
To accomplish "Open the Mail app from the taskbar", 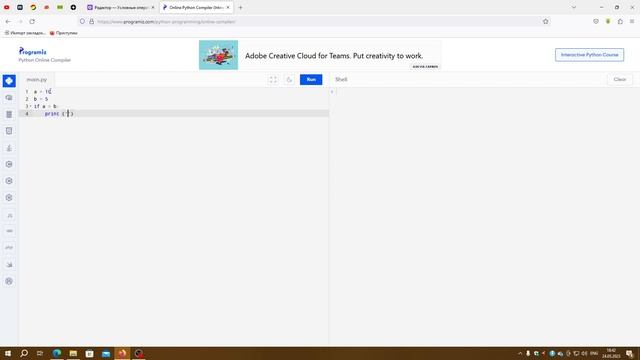I will point(106,353).
